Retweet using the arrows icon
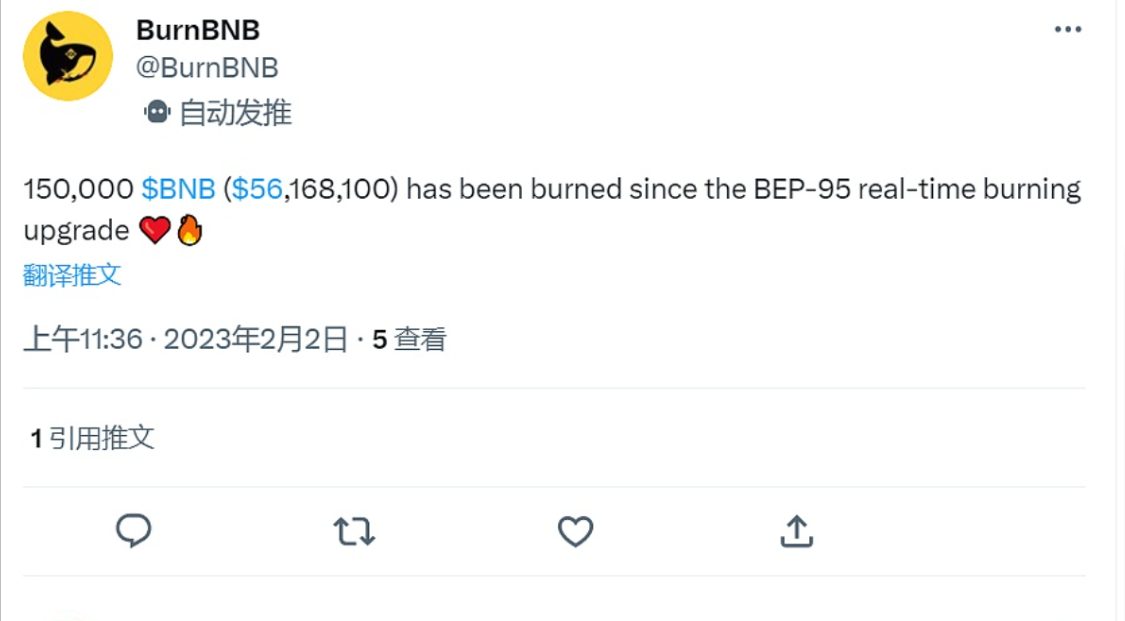The height and width of the screenshot is (621, 1125). click(354, 531)
